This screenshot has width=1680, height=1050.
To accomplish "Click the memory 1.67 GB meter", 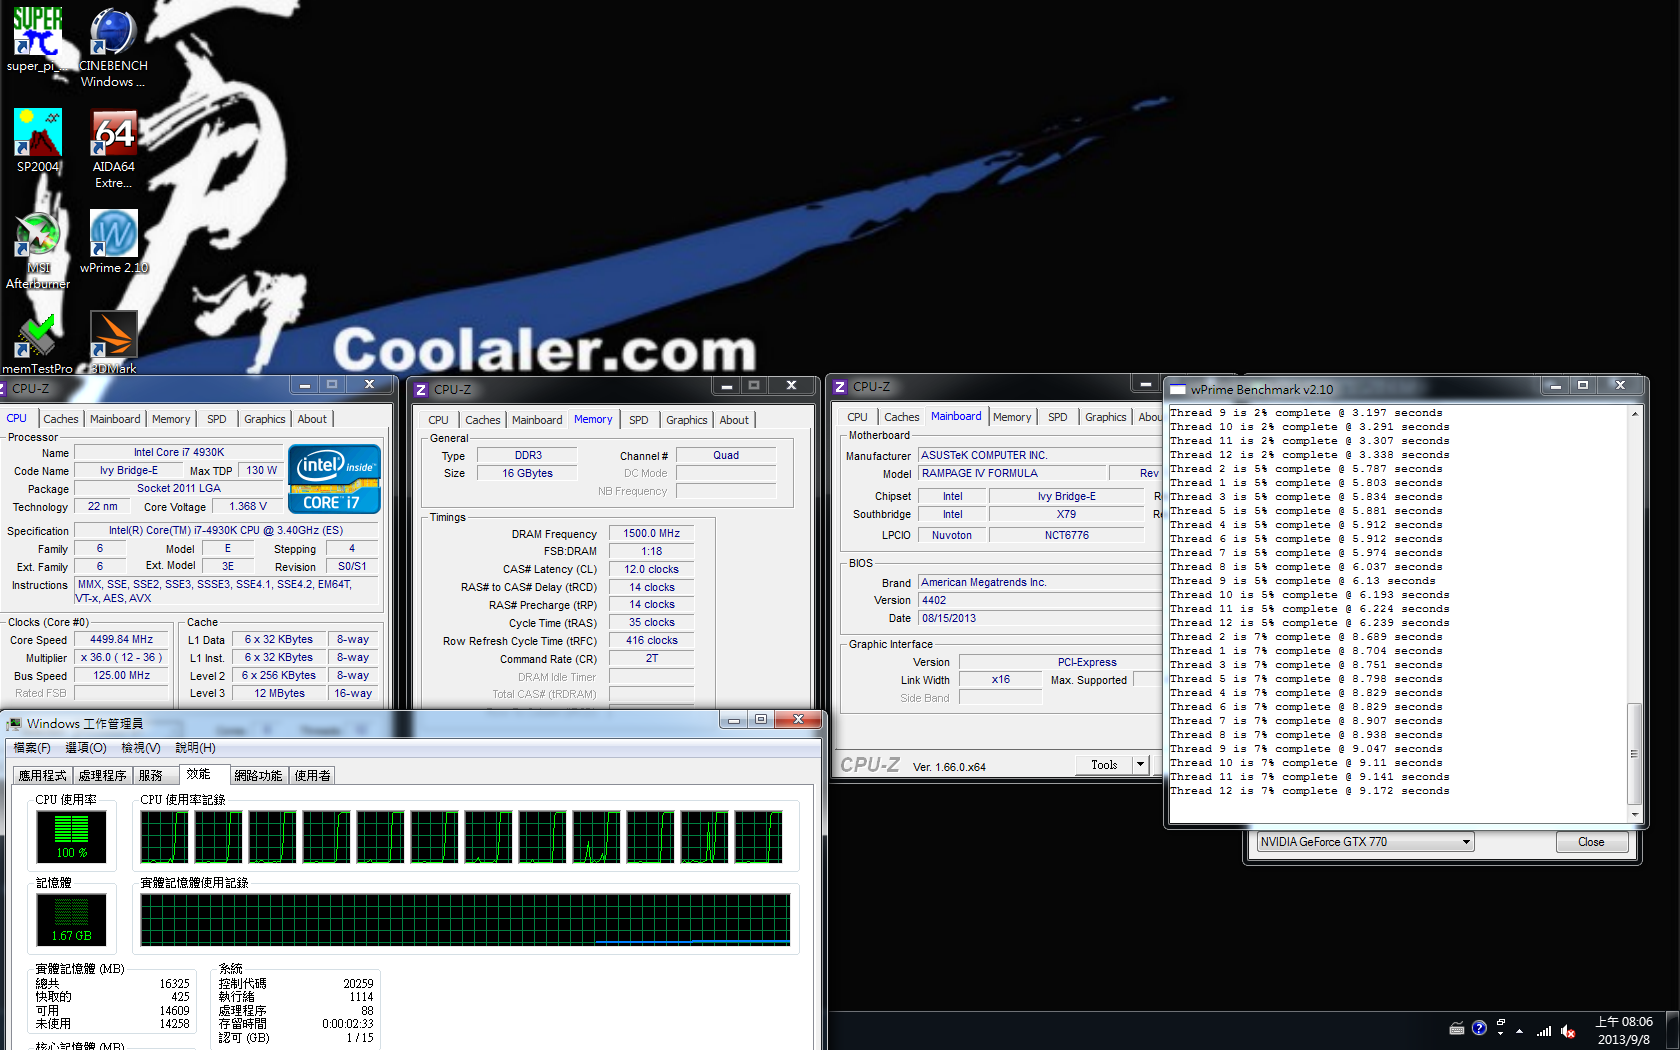I will coord(72,920).
